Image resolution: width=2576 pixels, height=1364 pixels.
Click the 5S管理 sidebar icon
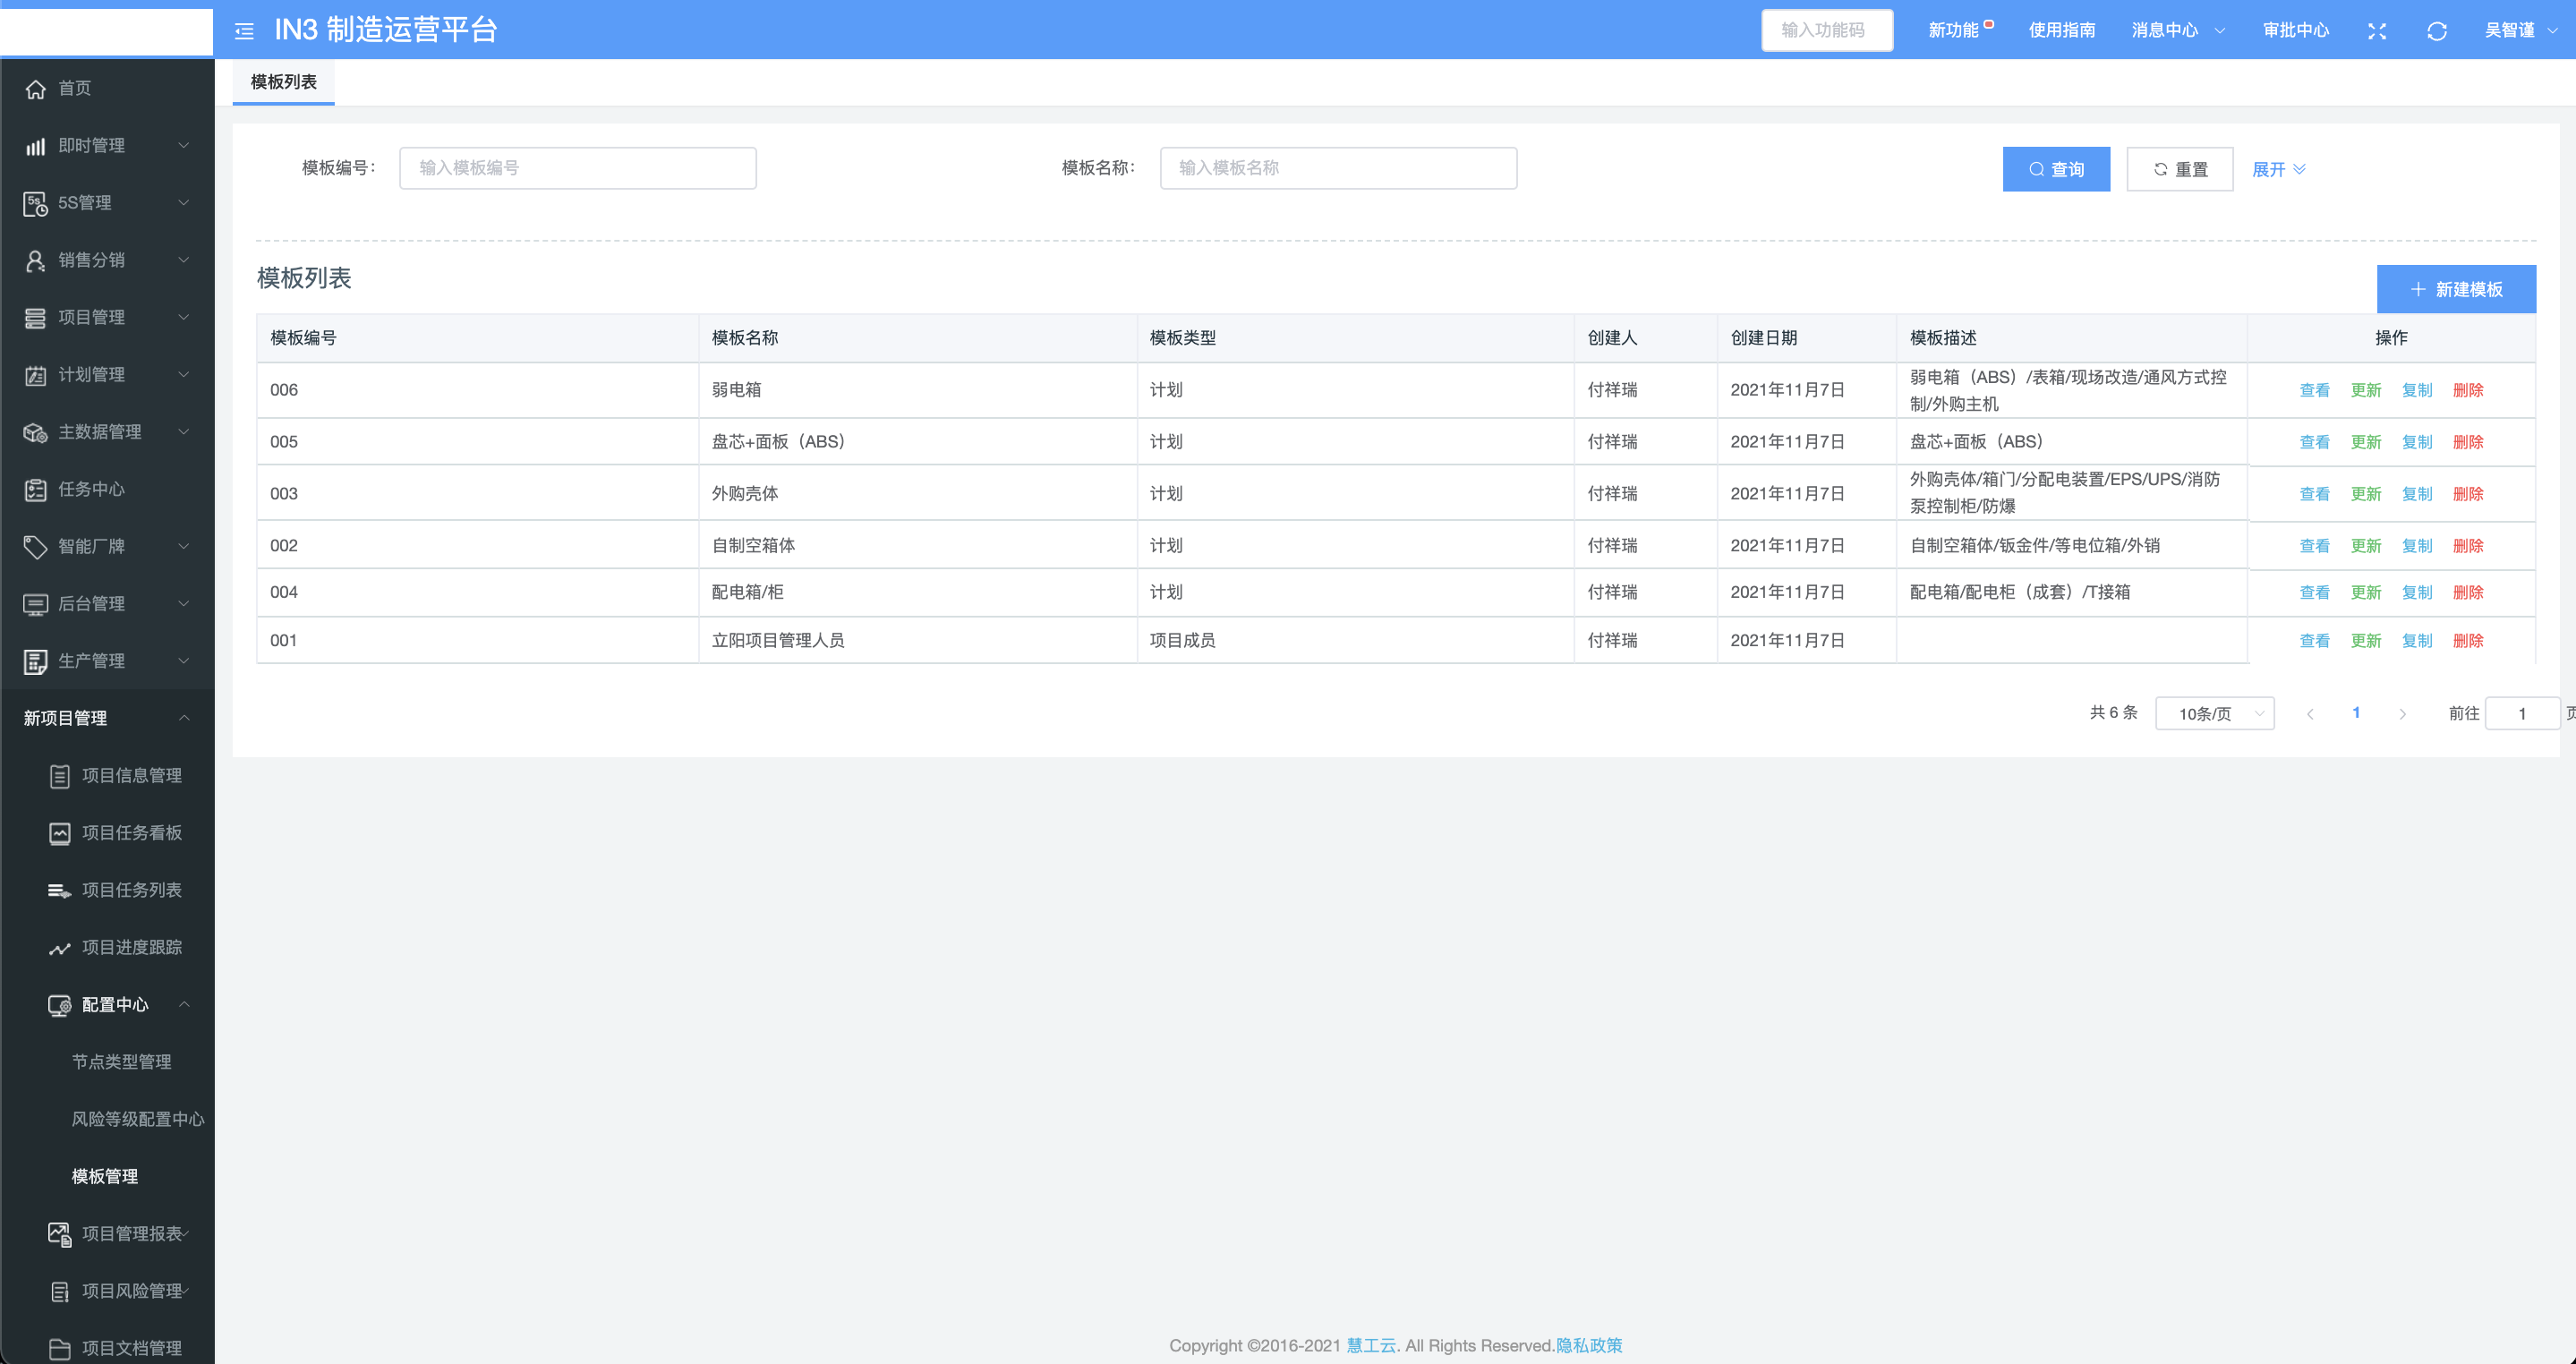pyautogui.click(x=35, y=204)
